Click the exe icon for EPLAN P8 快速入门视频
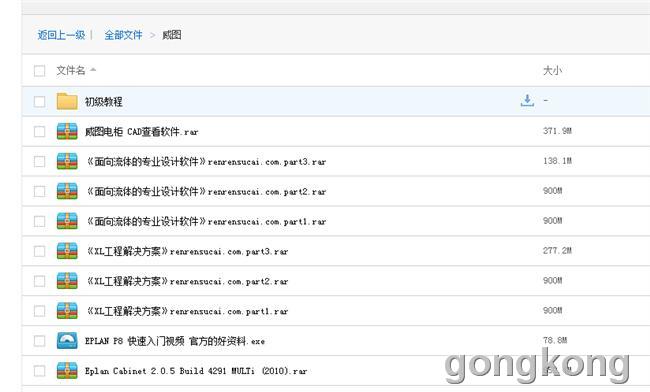The width and height of the screenshot is (650, 392). coord(67,341)
